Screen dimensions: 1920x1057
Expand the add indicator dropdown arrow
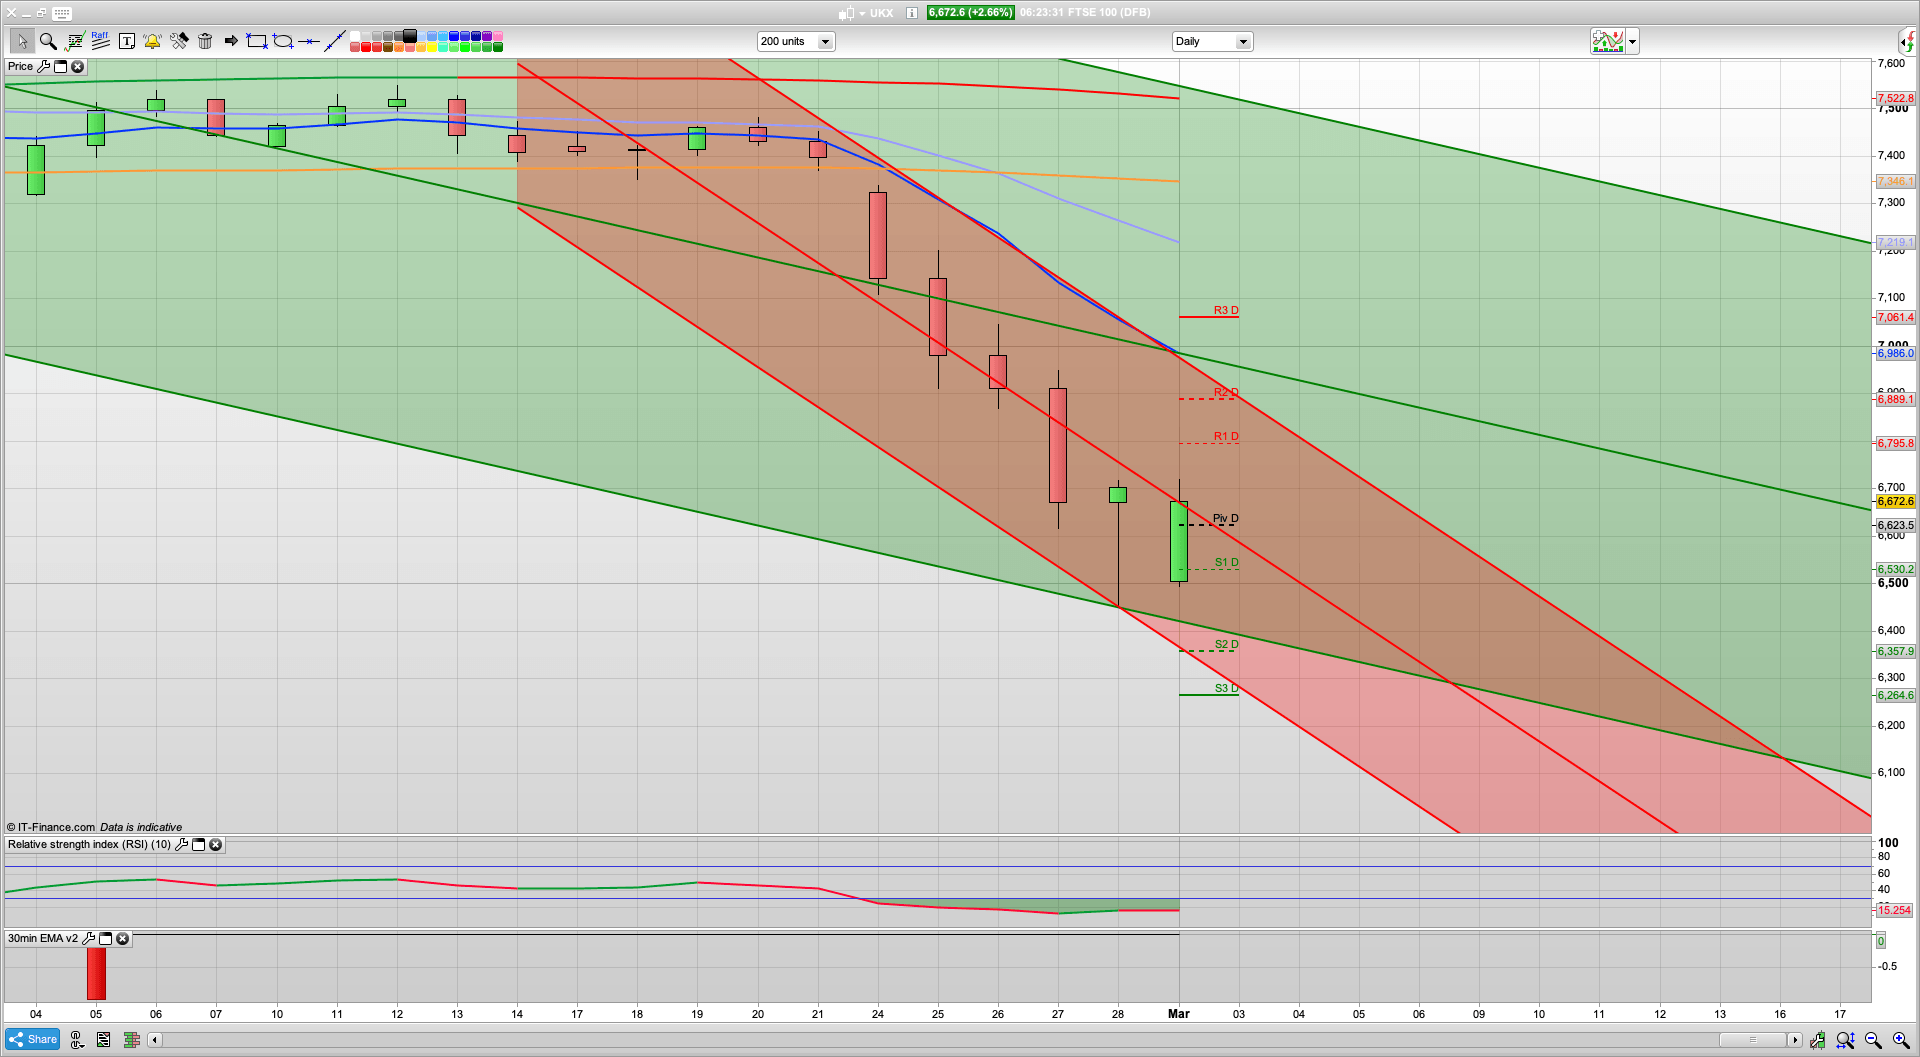(x=1632, y=42)
